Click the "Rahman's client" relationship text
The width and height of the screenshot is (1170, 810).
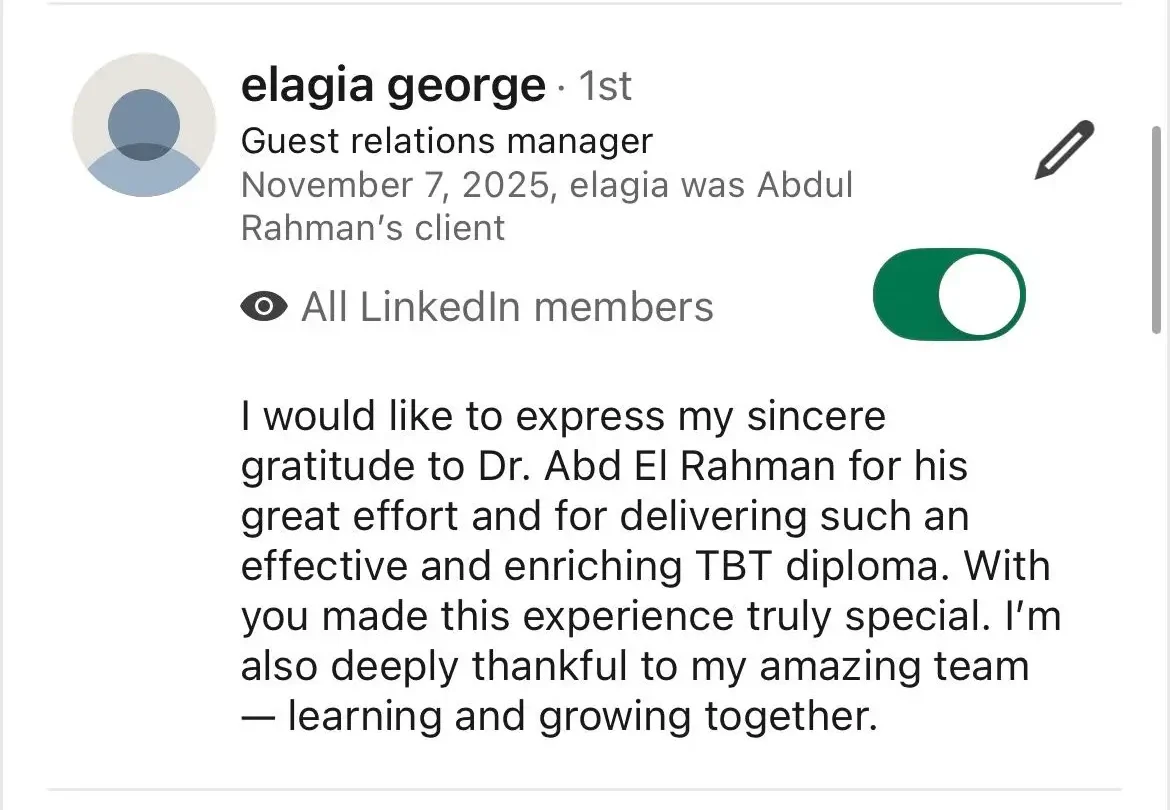click(373, 228)
